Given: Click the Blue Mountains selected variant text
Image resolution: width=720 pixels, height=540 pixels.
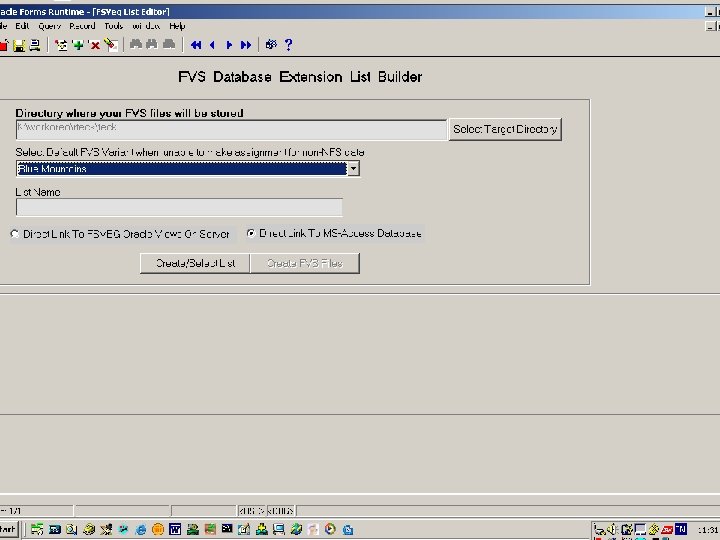Looking at the screenshot, I should pyautogui.click(x=52, y=169).
